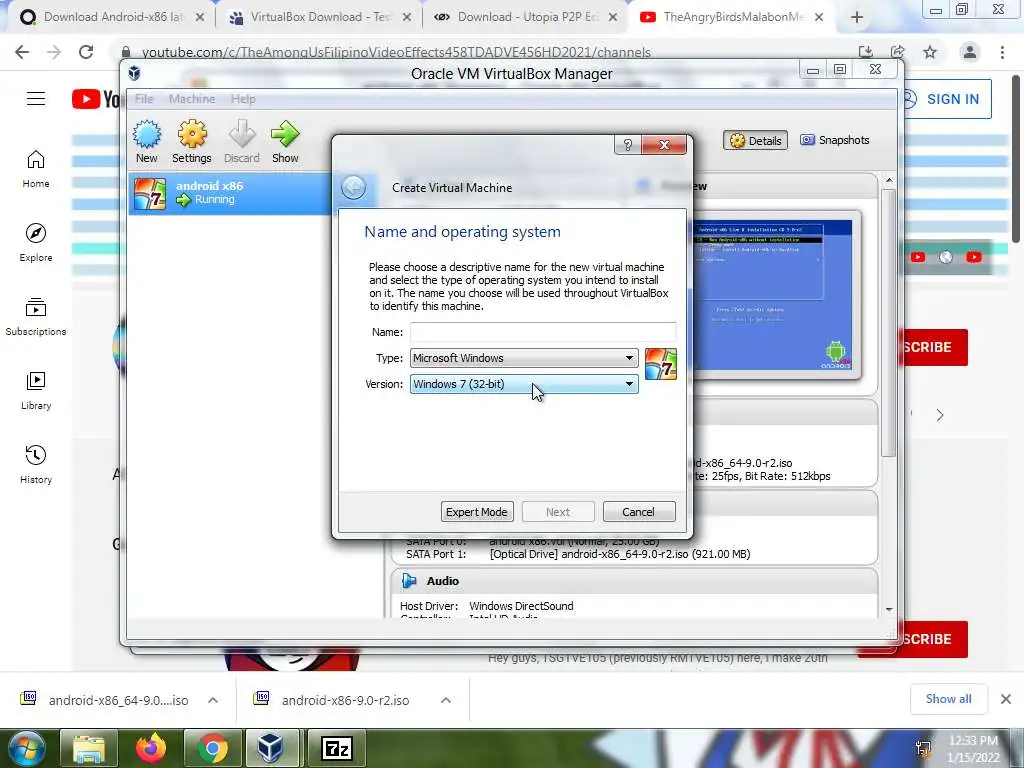Select the android x86 running machine
The image size is (1024, 768).
[x=230, y=193]
